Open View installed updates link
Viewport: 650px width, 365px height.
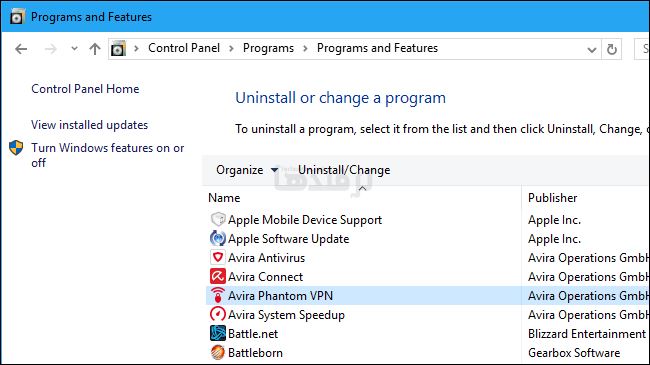[x=90, y=125]
